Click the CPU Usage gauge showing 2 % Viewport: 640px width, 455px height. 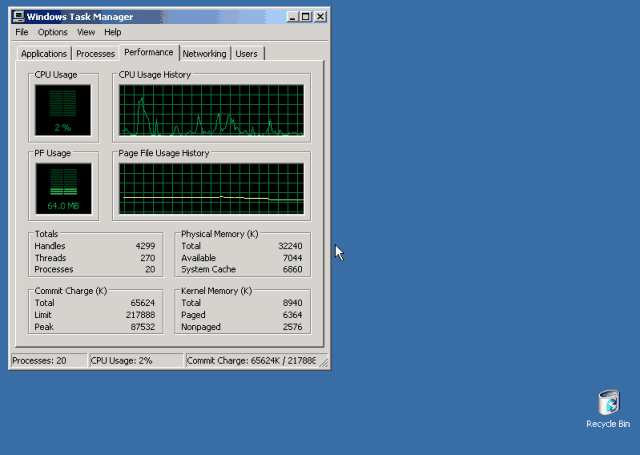(63, 110)
